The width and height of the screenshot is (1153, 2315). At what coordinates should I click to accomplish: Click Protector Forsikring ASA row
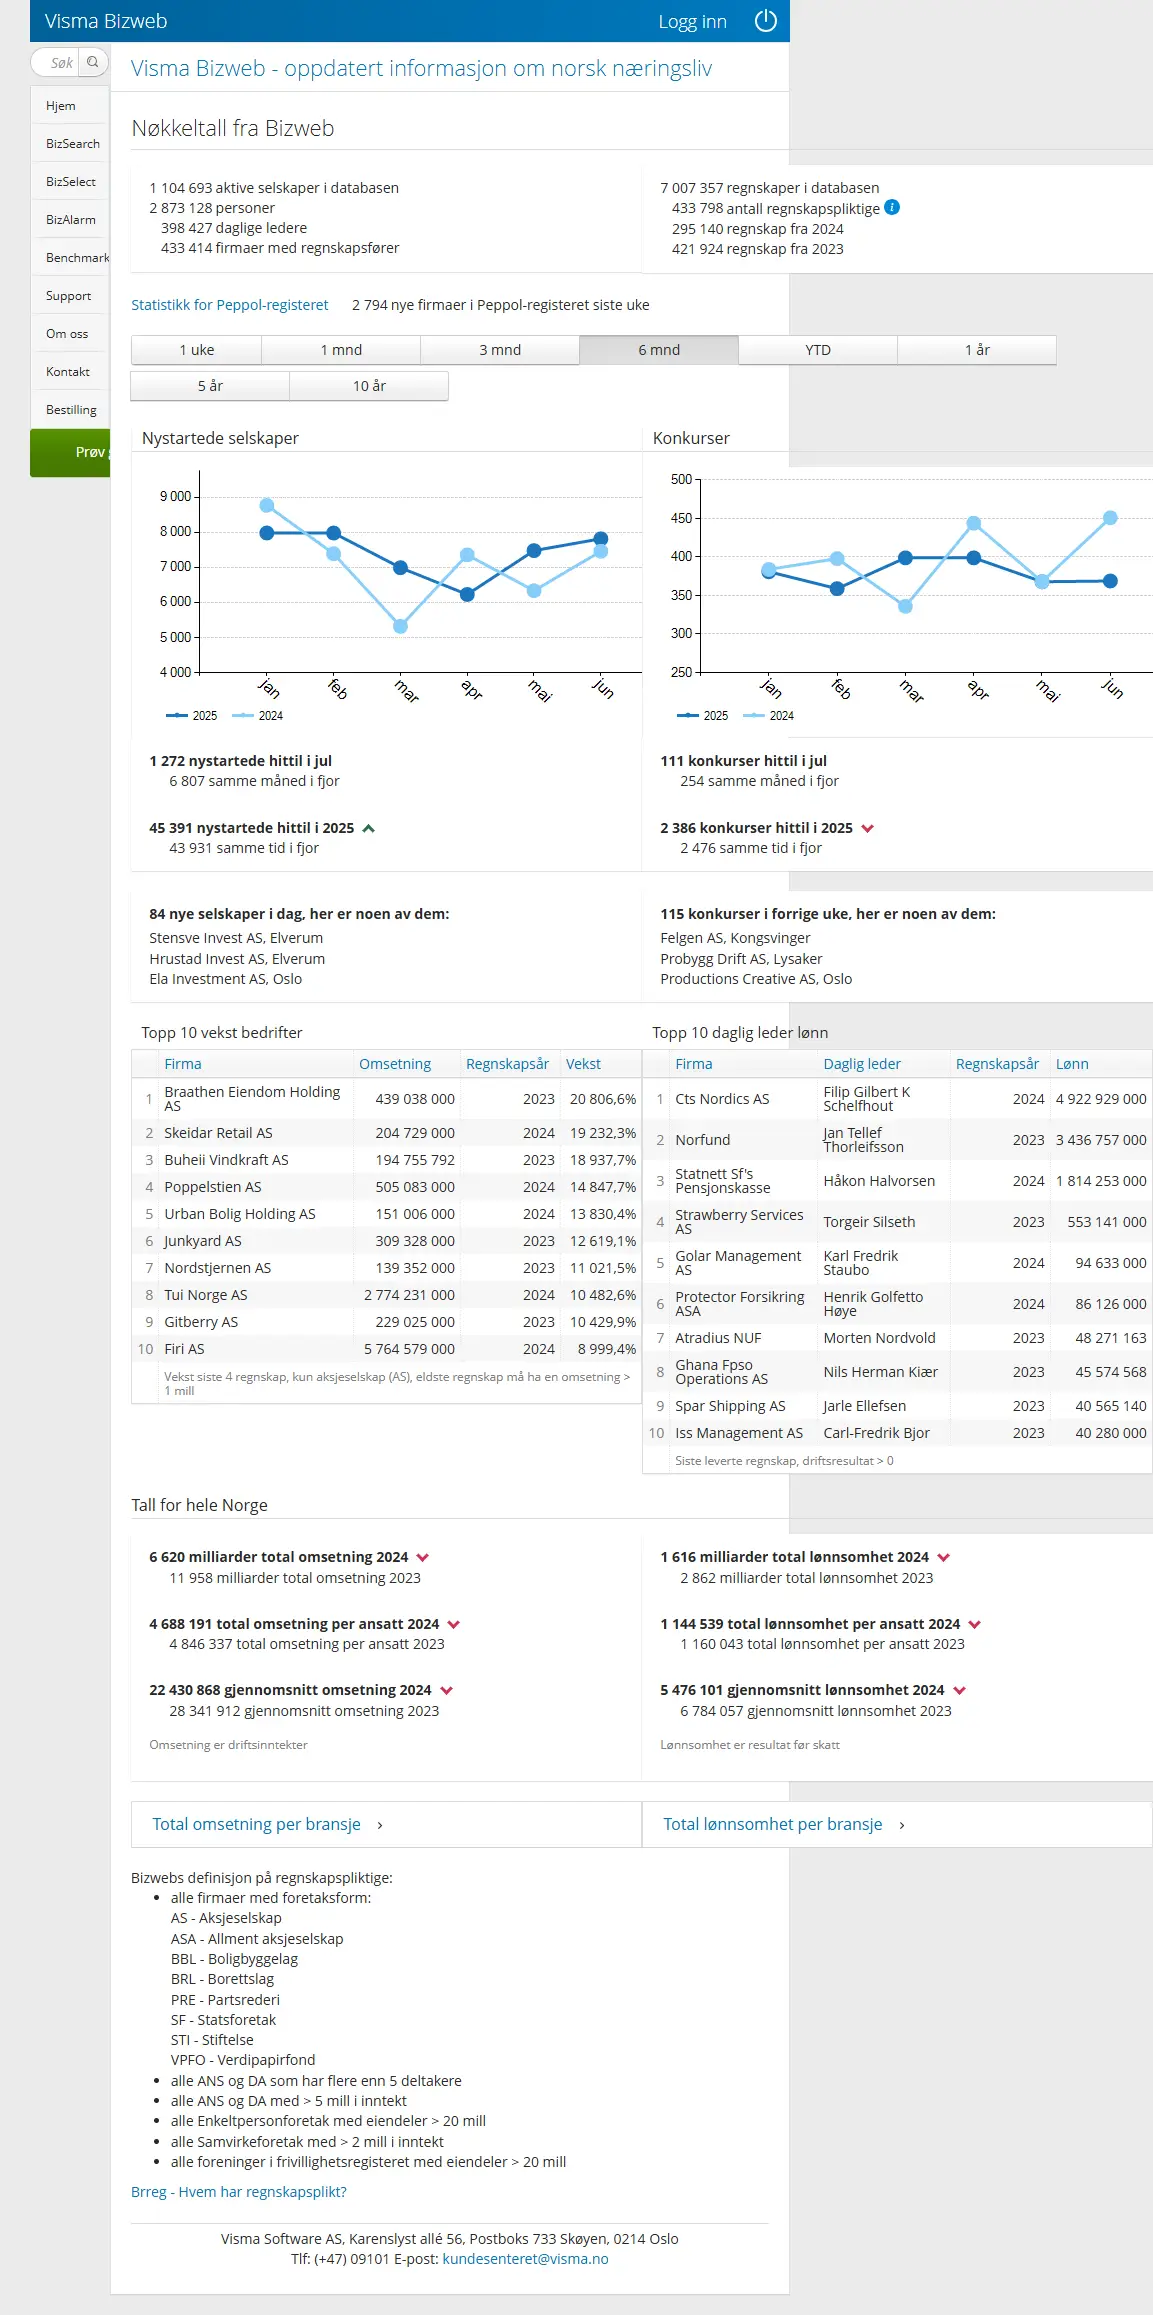[x=897, y=1304]
